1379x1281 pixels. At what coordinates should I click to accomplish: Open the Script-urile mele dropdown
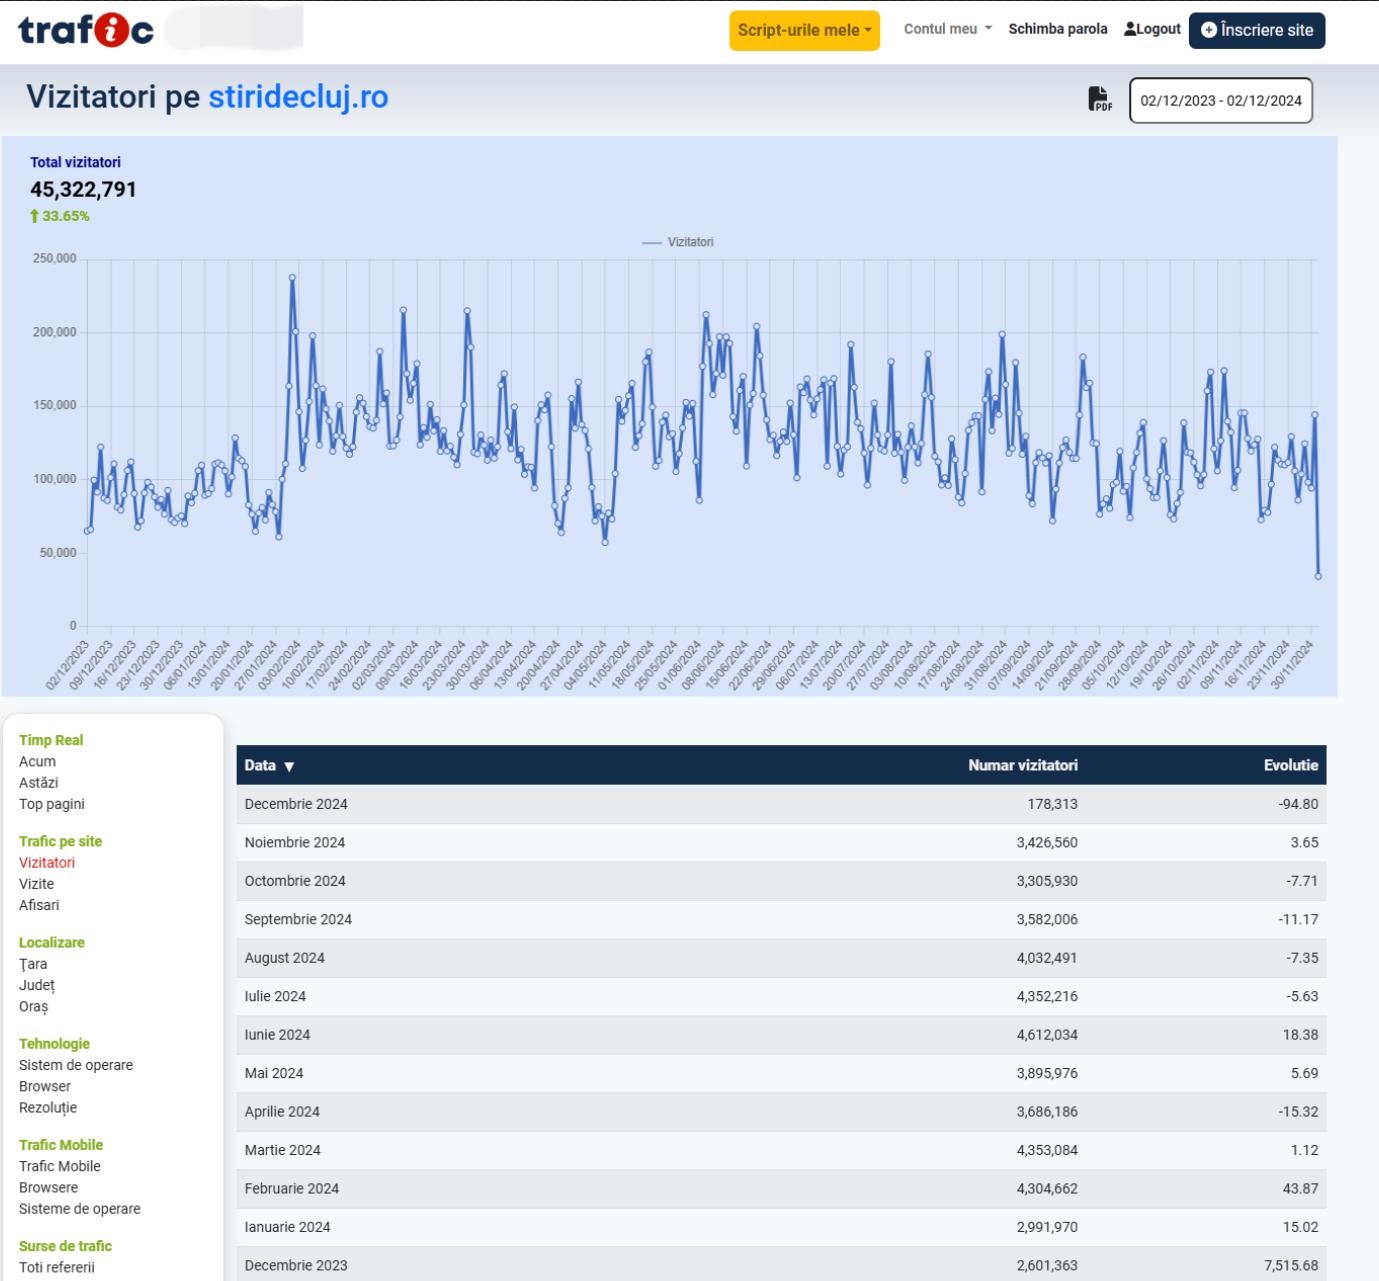[x=804, y=30]
